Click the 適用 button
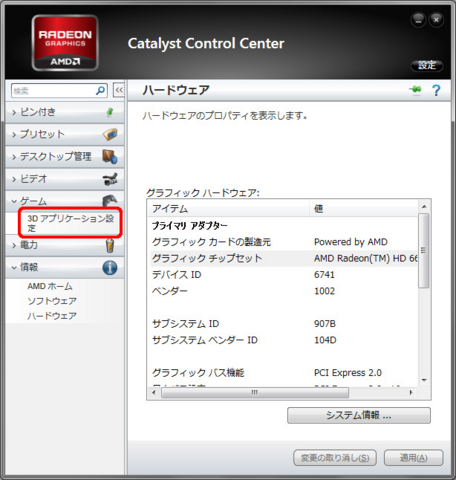 click(413, 458)
